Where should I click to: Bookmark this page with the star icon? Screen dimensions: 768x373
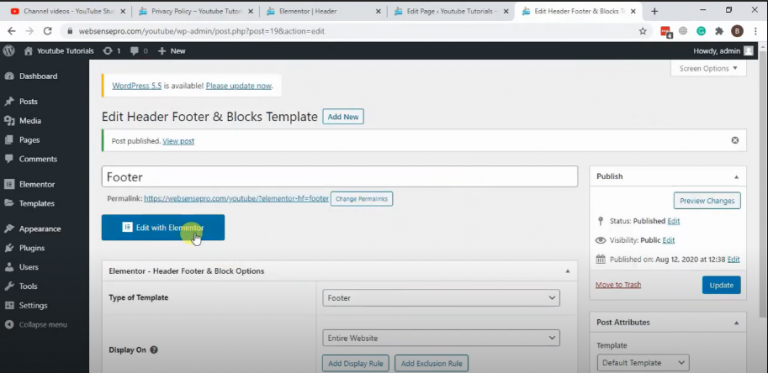pyautogui.click(x=643, y=31)
